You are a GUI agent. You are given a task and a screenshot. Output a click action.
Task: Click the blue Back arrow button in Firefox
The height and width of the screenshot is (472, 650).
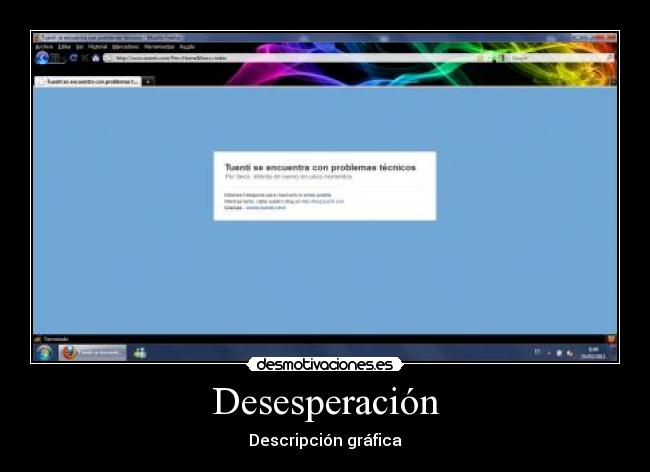coord(42,58)
